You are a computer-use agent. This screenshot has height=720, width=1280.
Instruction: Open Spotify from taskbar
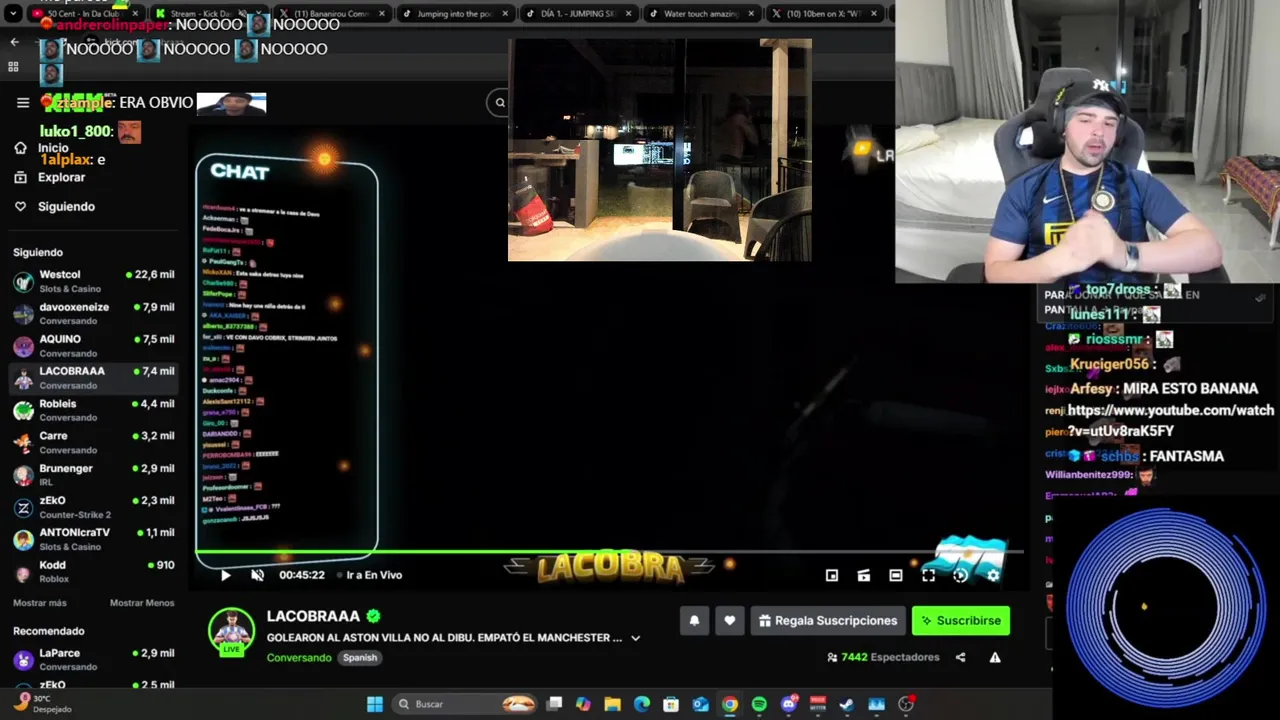tap(759, 704)
